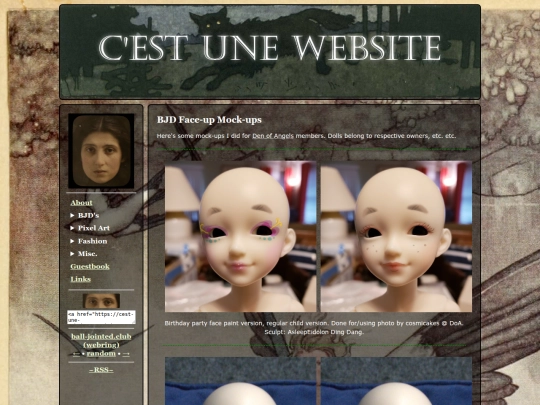540x405 pixels.
Task: Click the C'est Une Website header banner
Action: (270, 52)
